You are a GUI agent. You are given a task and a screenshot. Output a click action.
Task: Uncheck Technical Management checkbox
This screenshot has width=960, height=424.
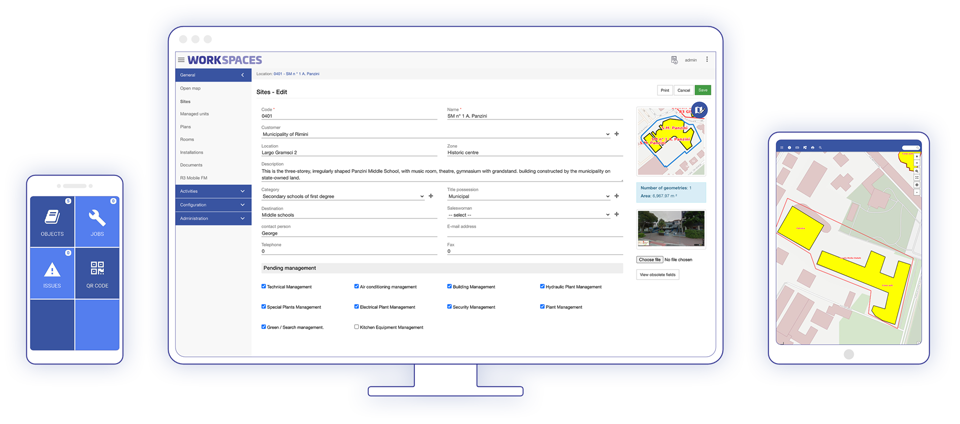point(264,287)
